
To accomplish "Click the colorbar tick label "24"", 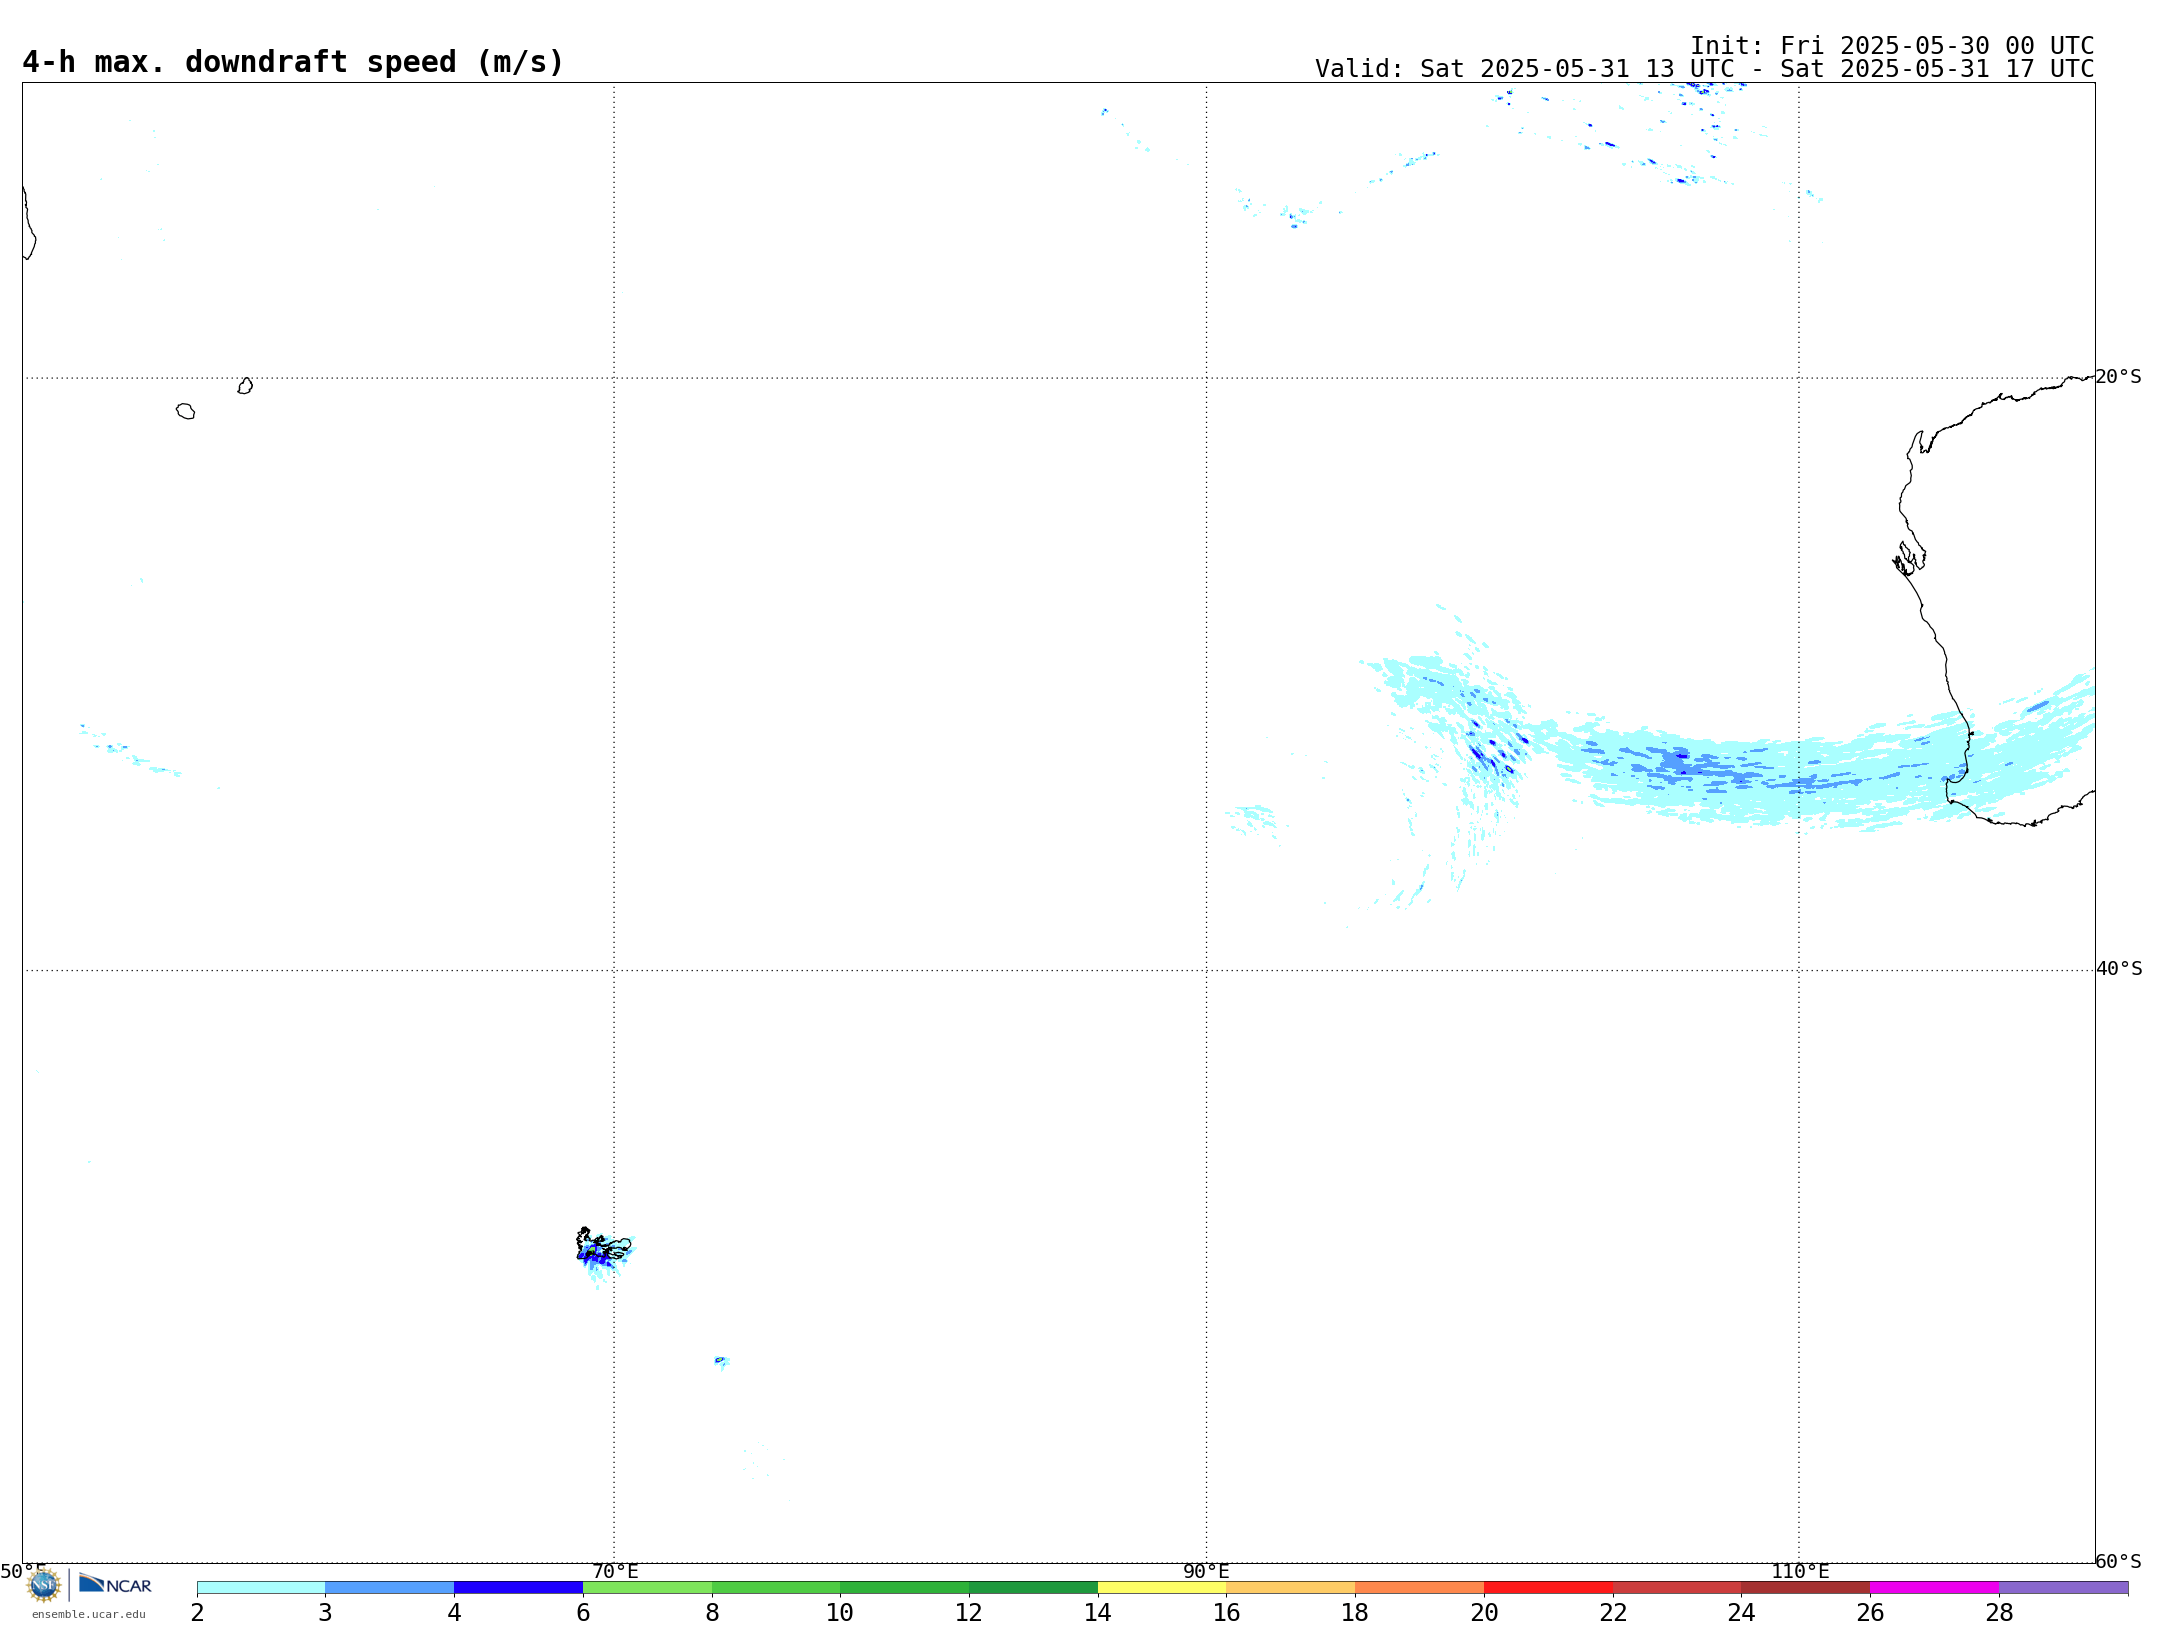I will (1742, 1612).
